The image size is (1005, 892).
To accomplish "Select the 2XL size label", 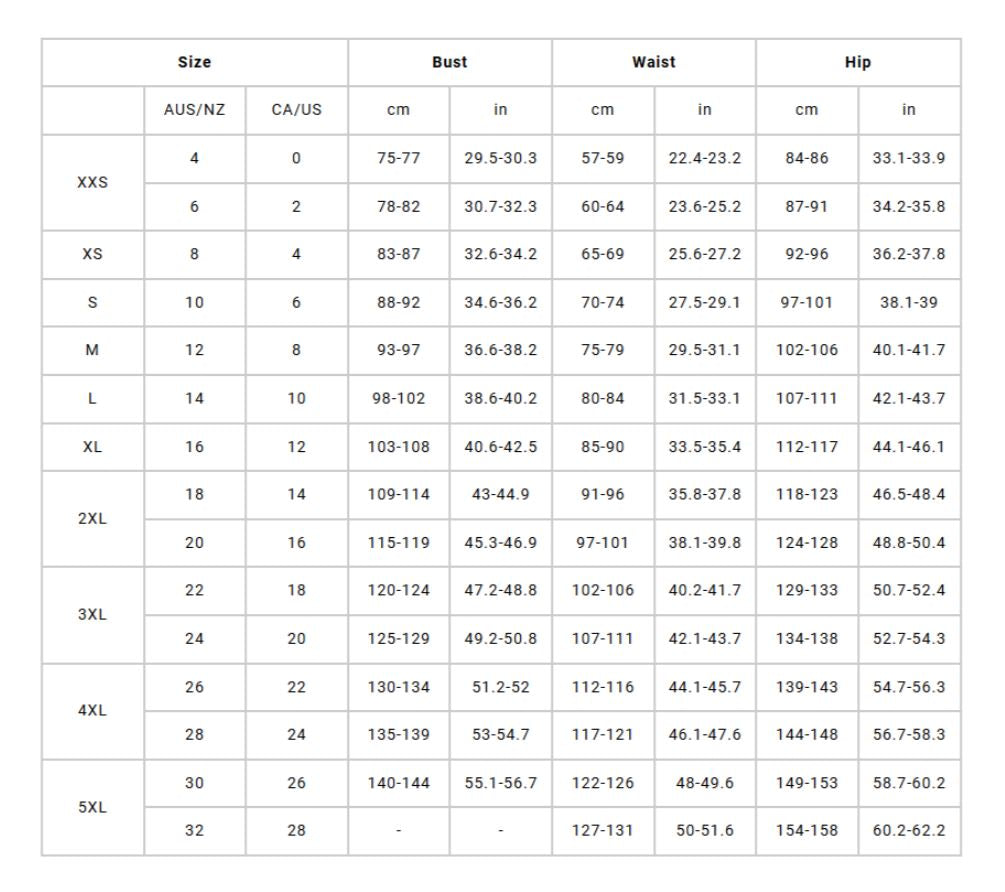I will point(92,519).
